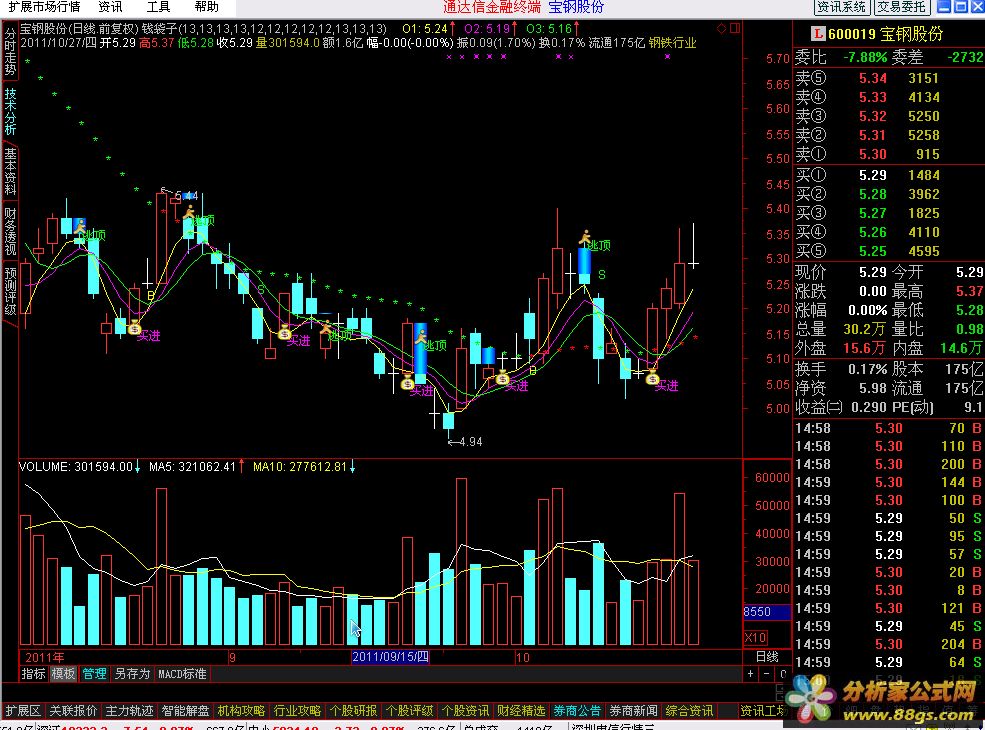Open the 个股研报 bottom tab
This screenshot has width=985, height=730.
(x=353, y=711)
